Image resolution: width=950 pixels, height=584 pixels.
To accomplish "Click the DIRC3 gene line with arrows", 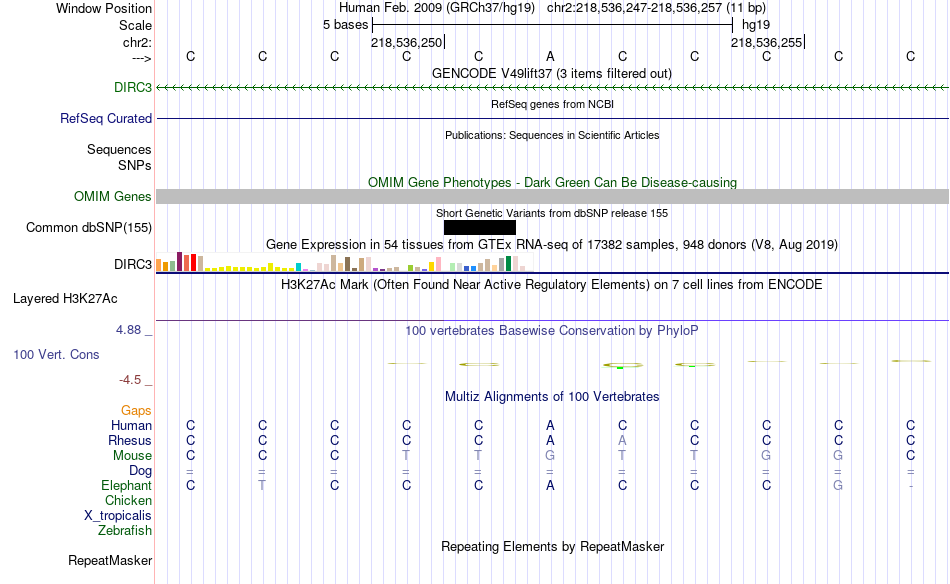I will click(553, 88).
